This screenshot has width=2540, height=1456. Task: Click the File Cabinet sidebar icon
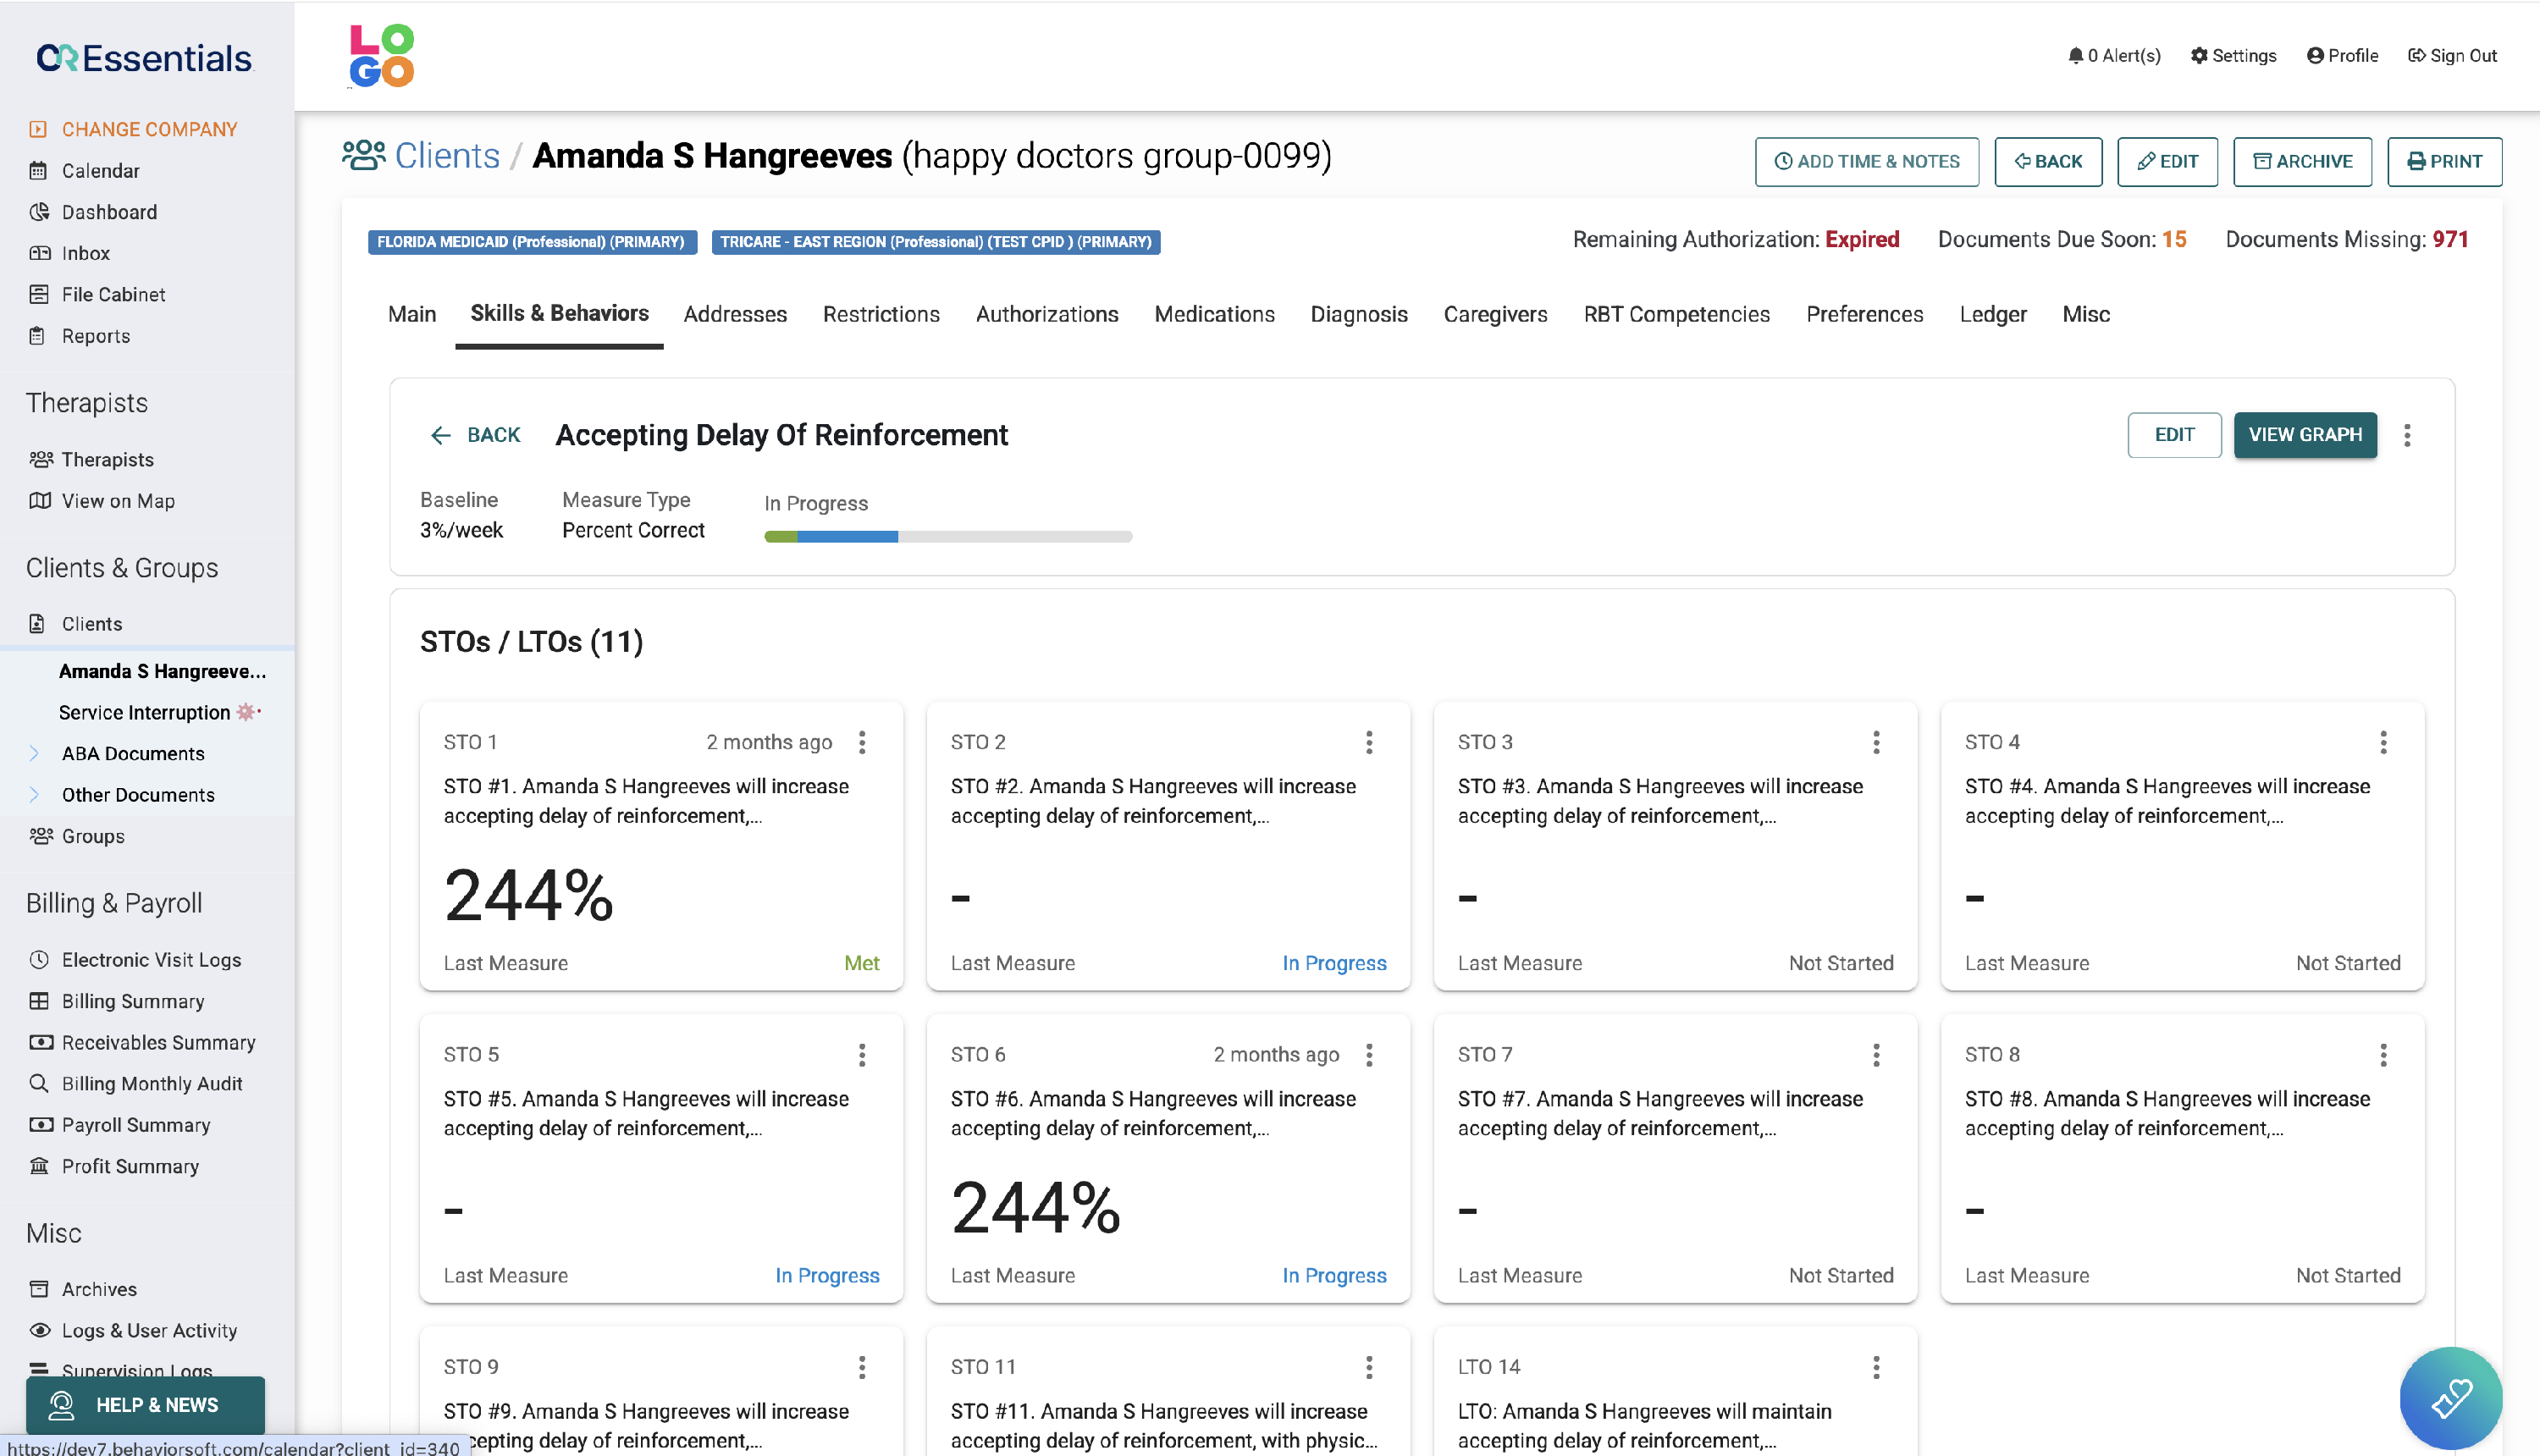pyautogui.click(x=38, y=294)
